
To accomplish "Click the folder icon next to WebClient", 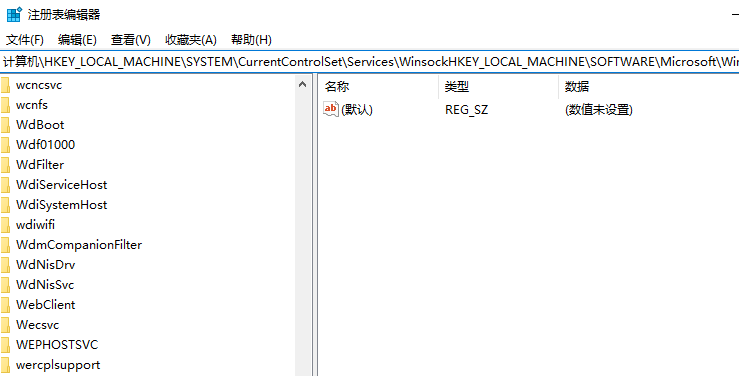I will click(5, 305).
